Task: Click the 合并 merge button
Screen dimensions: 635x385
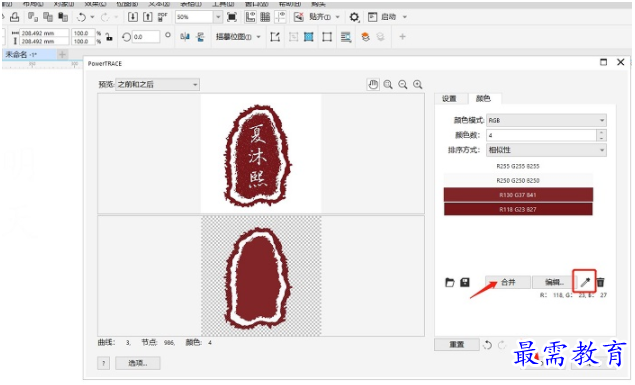Action: tap(508, 282)
